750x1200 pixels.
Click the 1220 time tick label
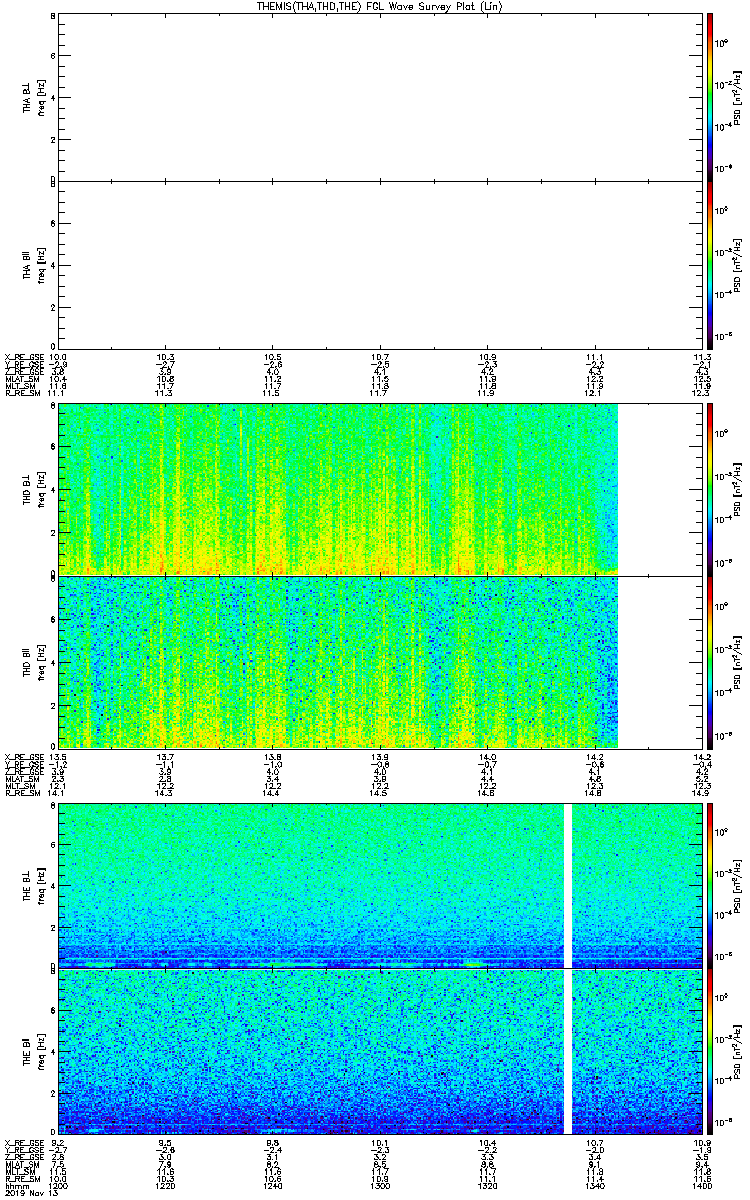pyautogui.click(x=166, y=1184)
